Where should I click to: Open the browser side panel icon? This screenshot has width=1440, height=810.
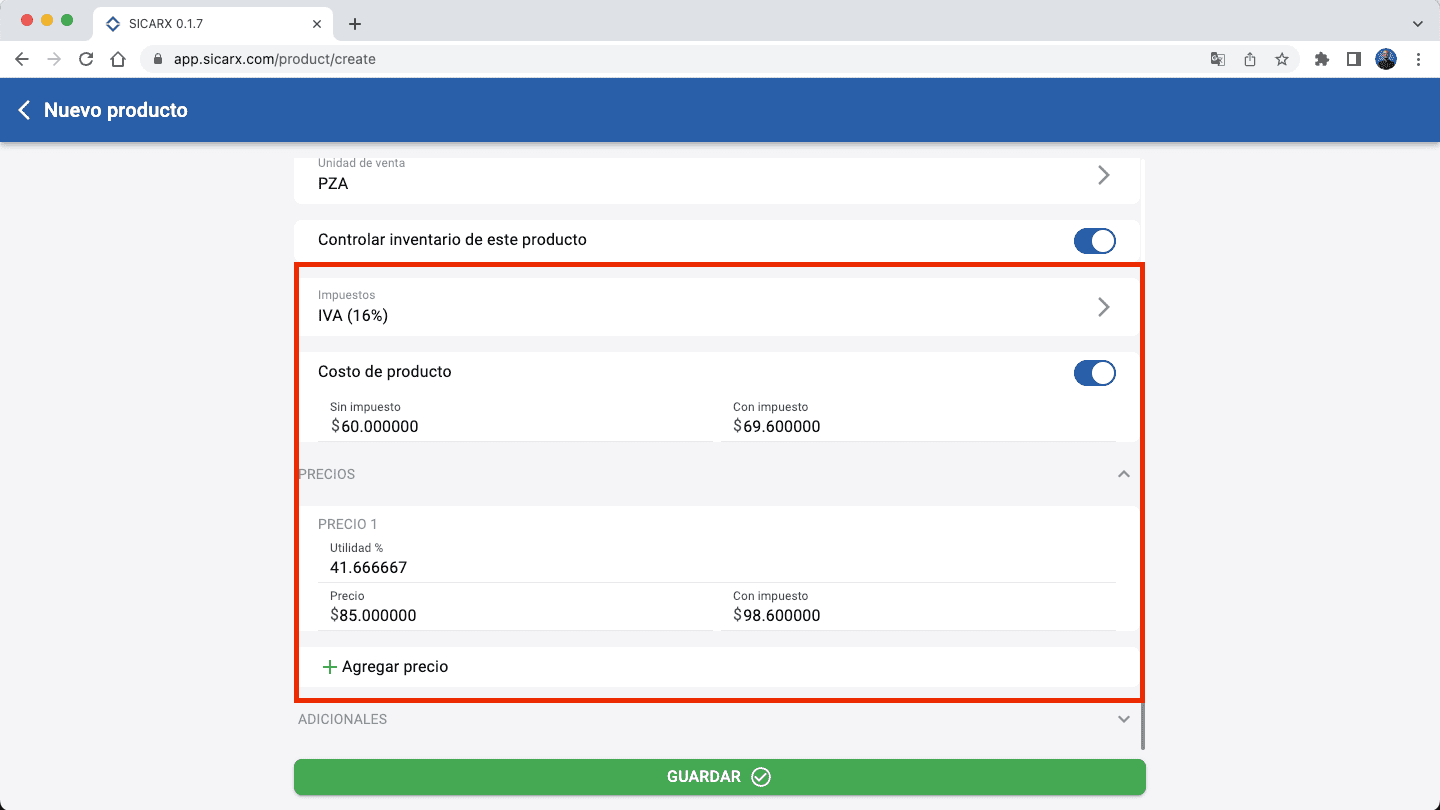[x=1353, y=59]
